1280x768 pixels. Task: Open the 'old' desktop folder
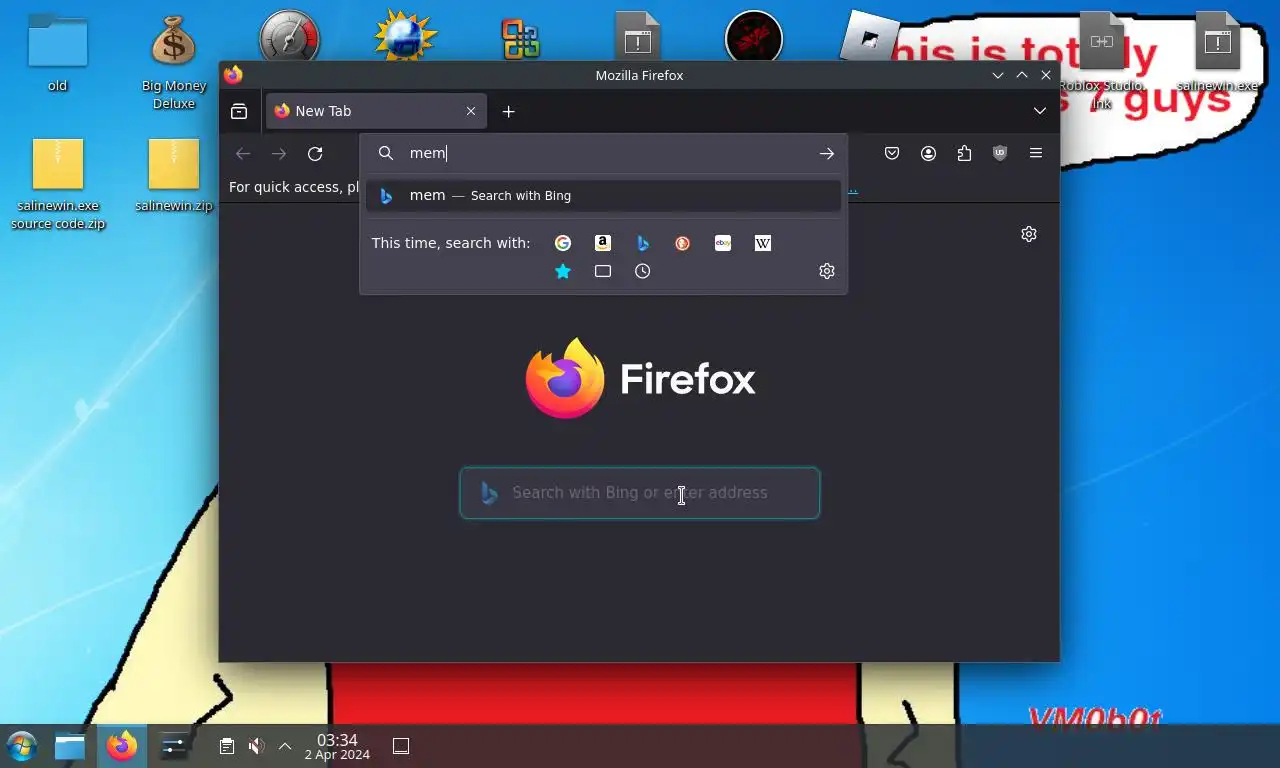57,55
